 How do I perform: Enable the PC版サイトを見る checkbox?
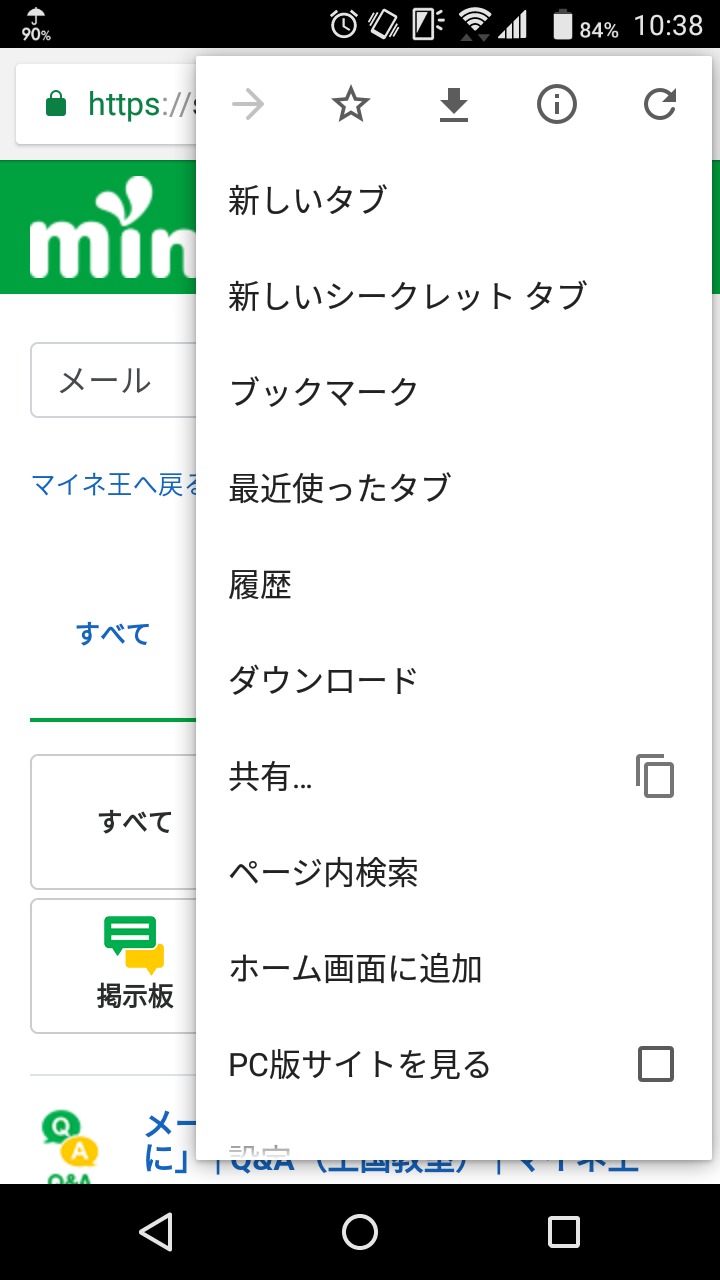656,1064
